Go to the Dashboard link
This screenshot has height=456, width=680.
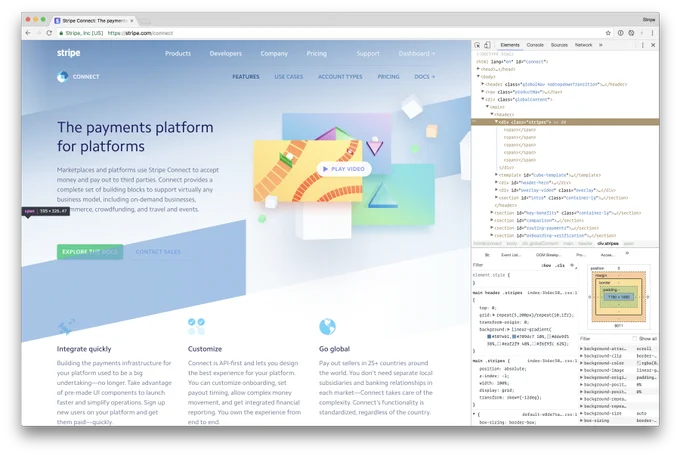point(417,53)
